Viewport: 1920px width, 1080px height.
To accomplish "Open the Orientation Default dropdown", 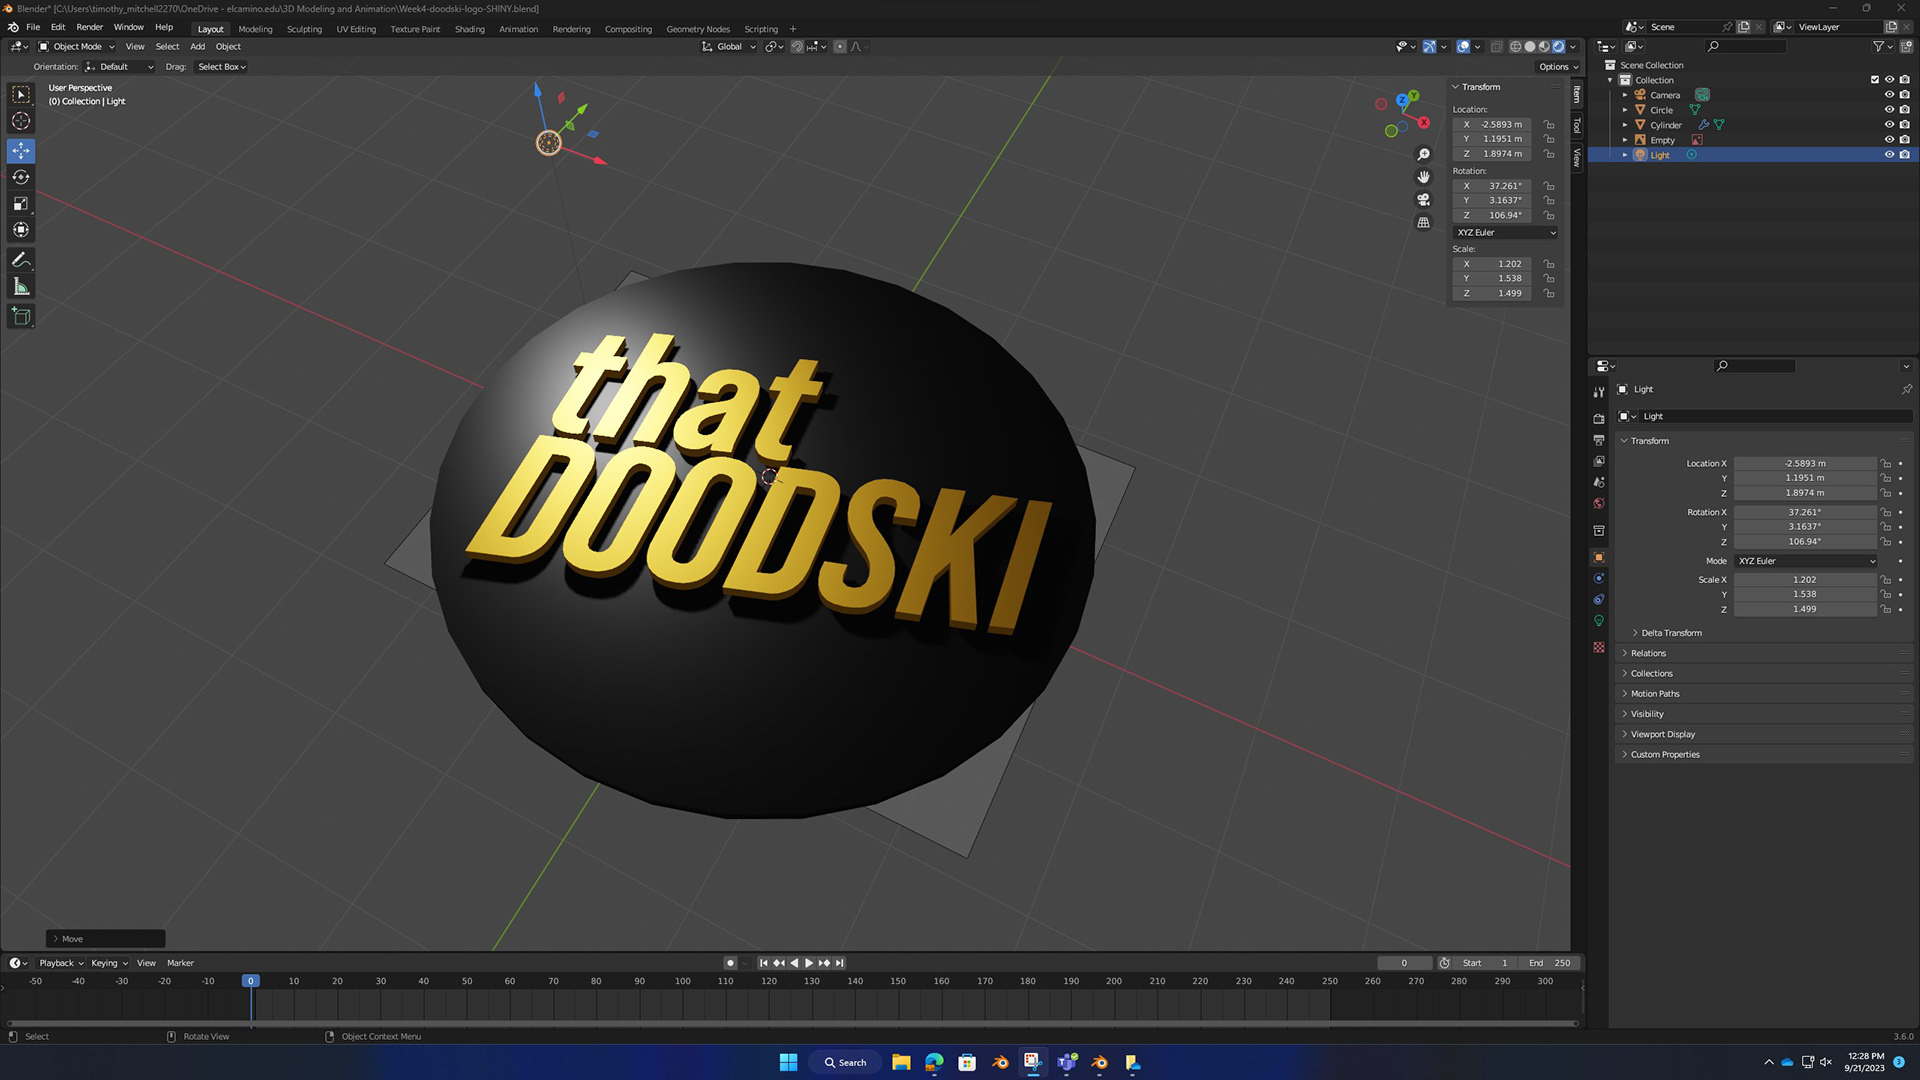I will click(119, 67).
